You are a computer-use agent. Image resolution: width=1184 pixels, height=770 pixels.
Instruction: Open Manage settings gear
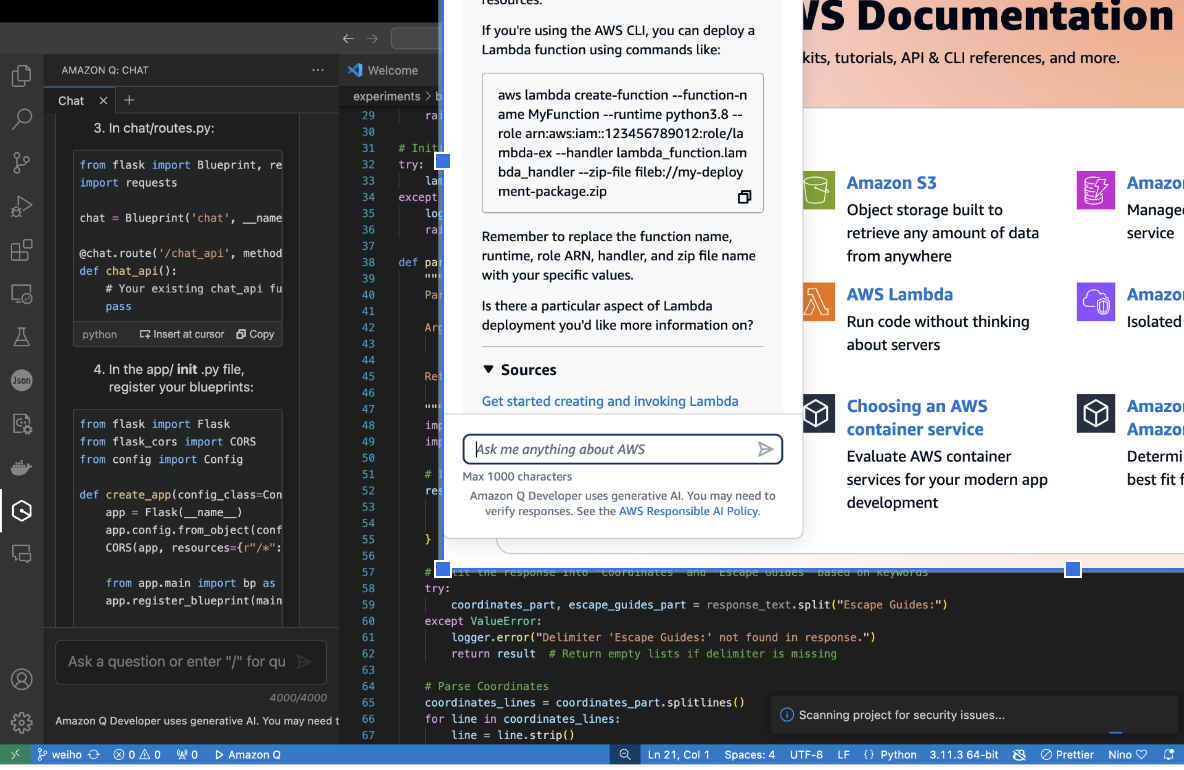point(22,722)
